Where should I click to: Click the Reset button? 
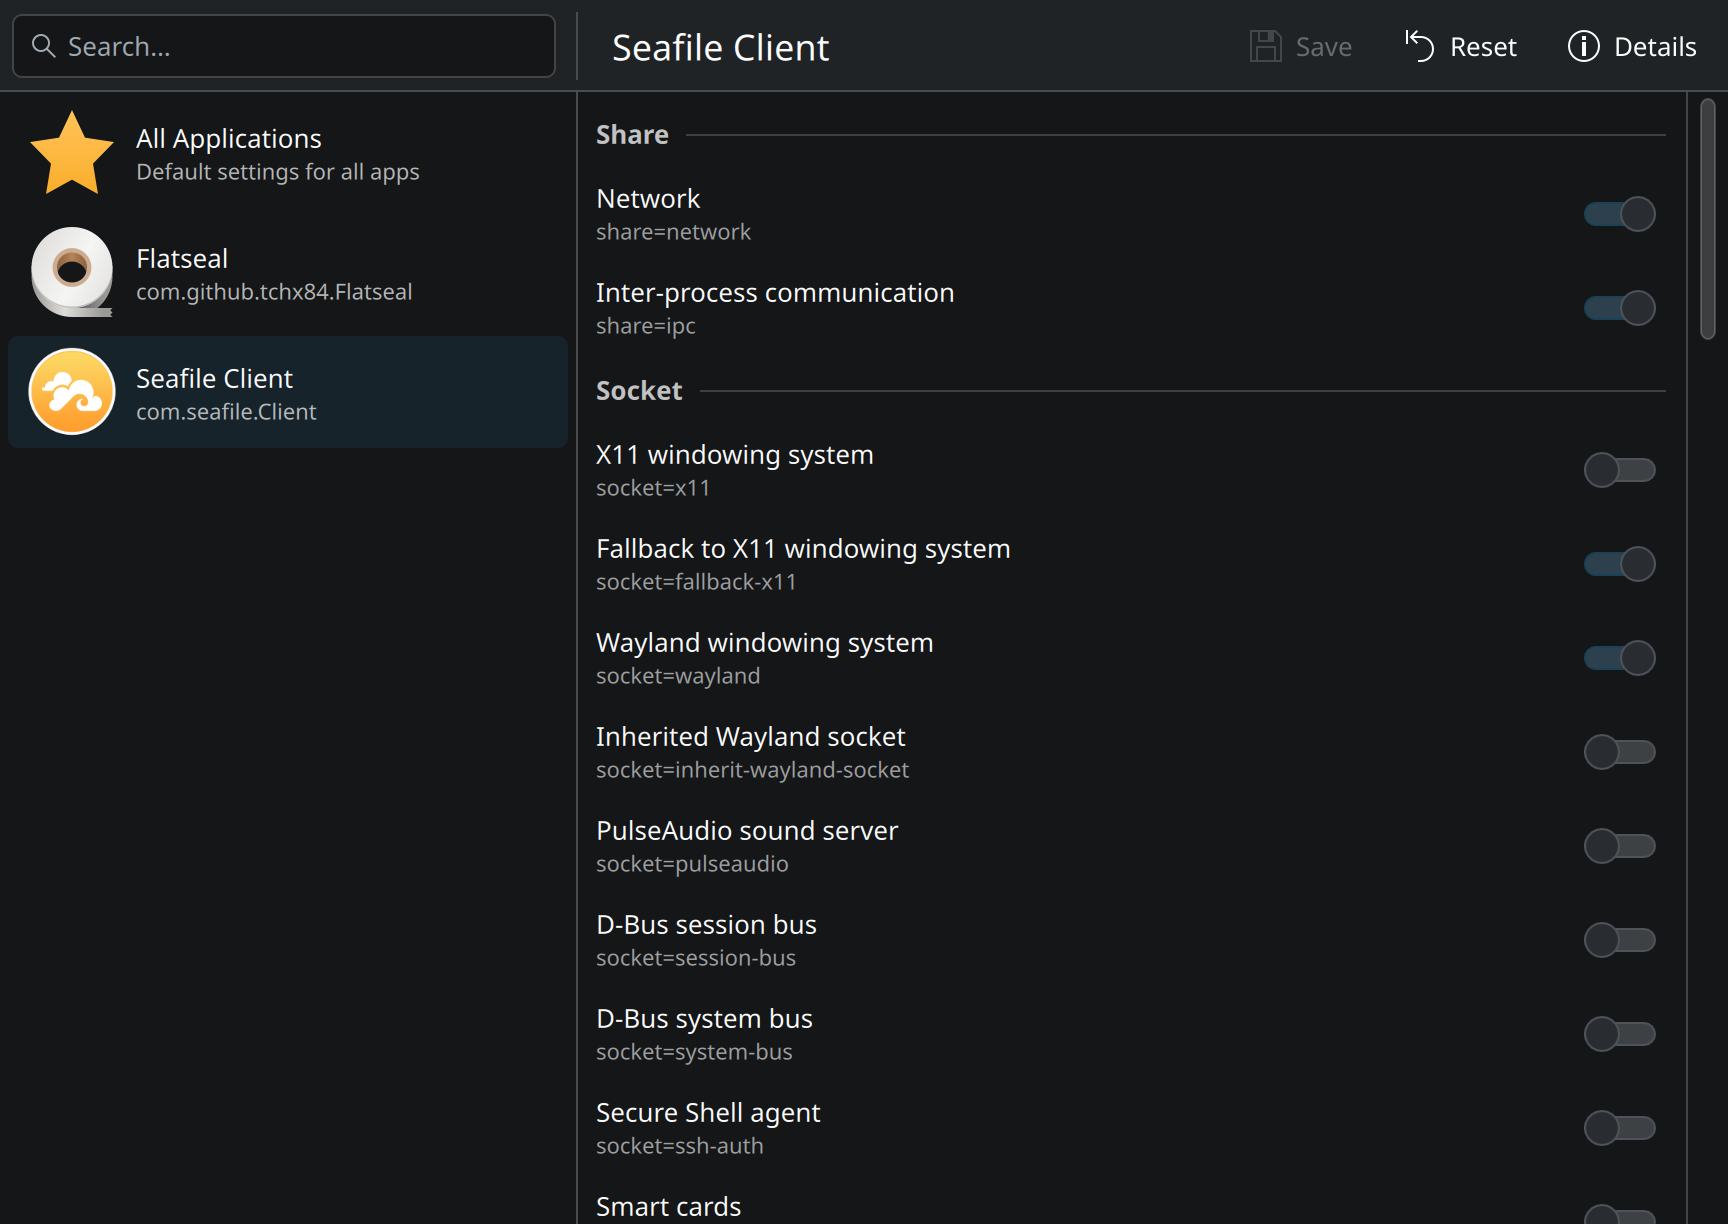click(x=1461, y=46)
